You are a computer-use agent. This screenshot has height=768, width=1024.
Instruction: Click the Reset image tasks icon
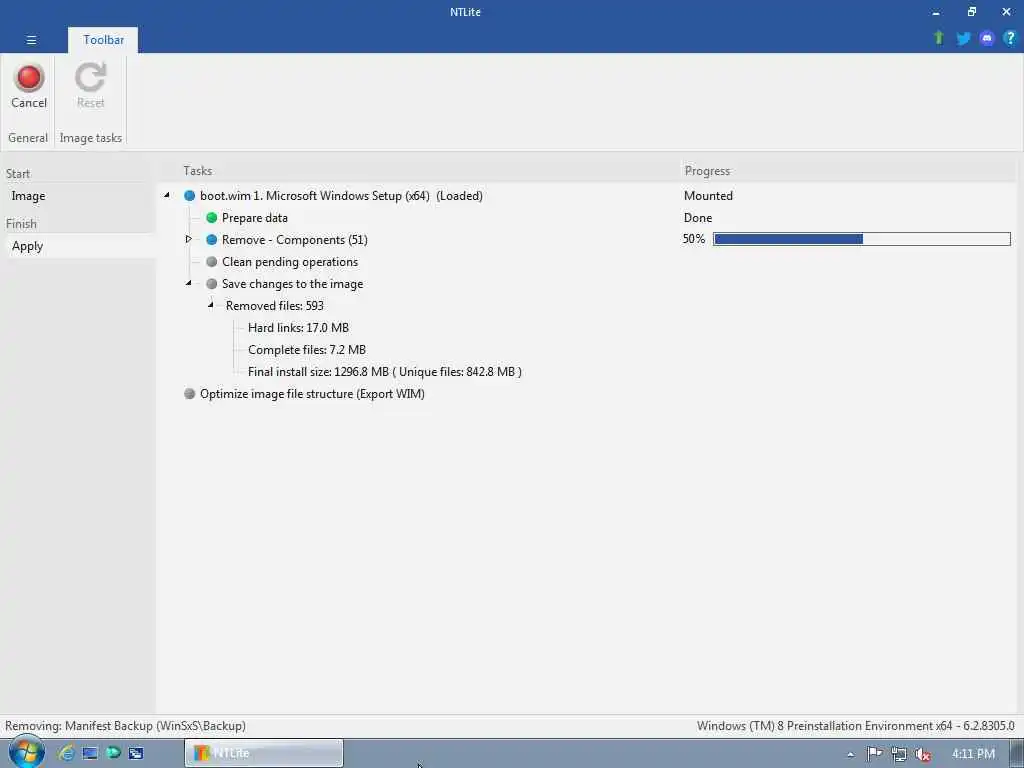[x=90, y=86]
